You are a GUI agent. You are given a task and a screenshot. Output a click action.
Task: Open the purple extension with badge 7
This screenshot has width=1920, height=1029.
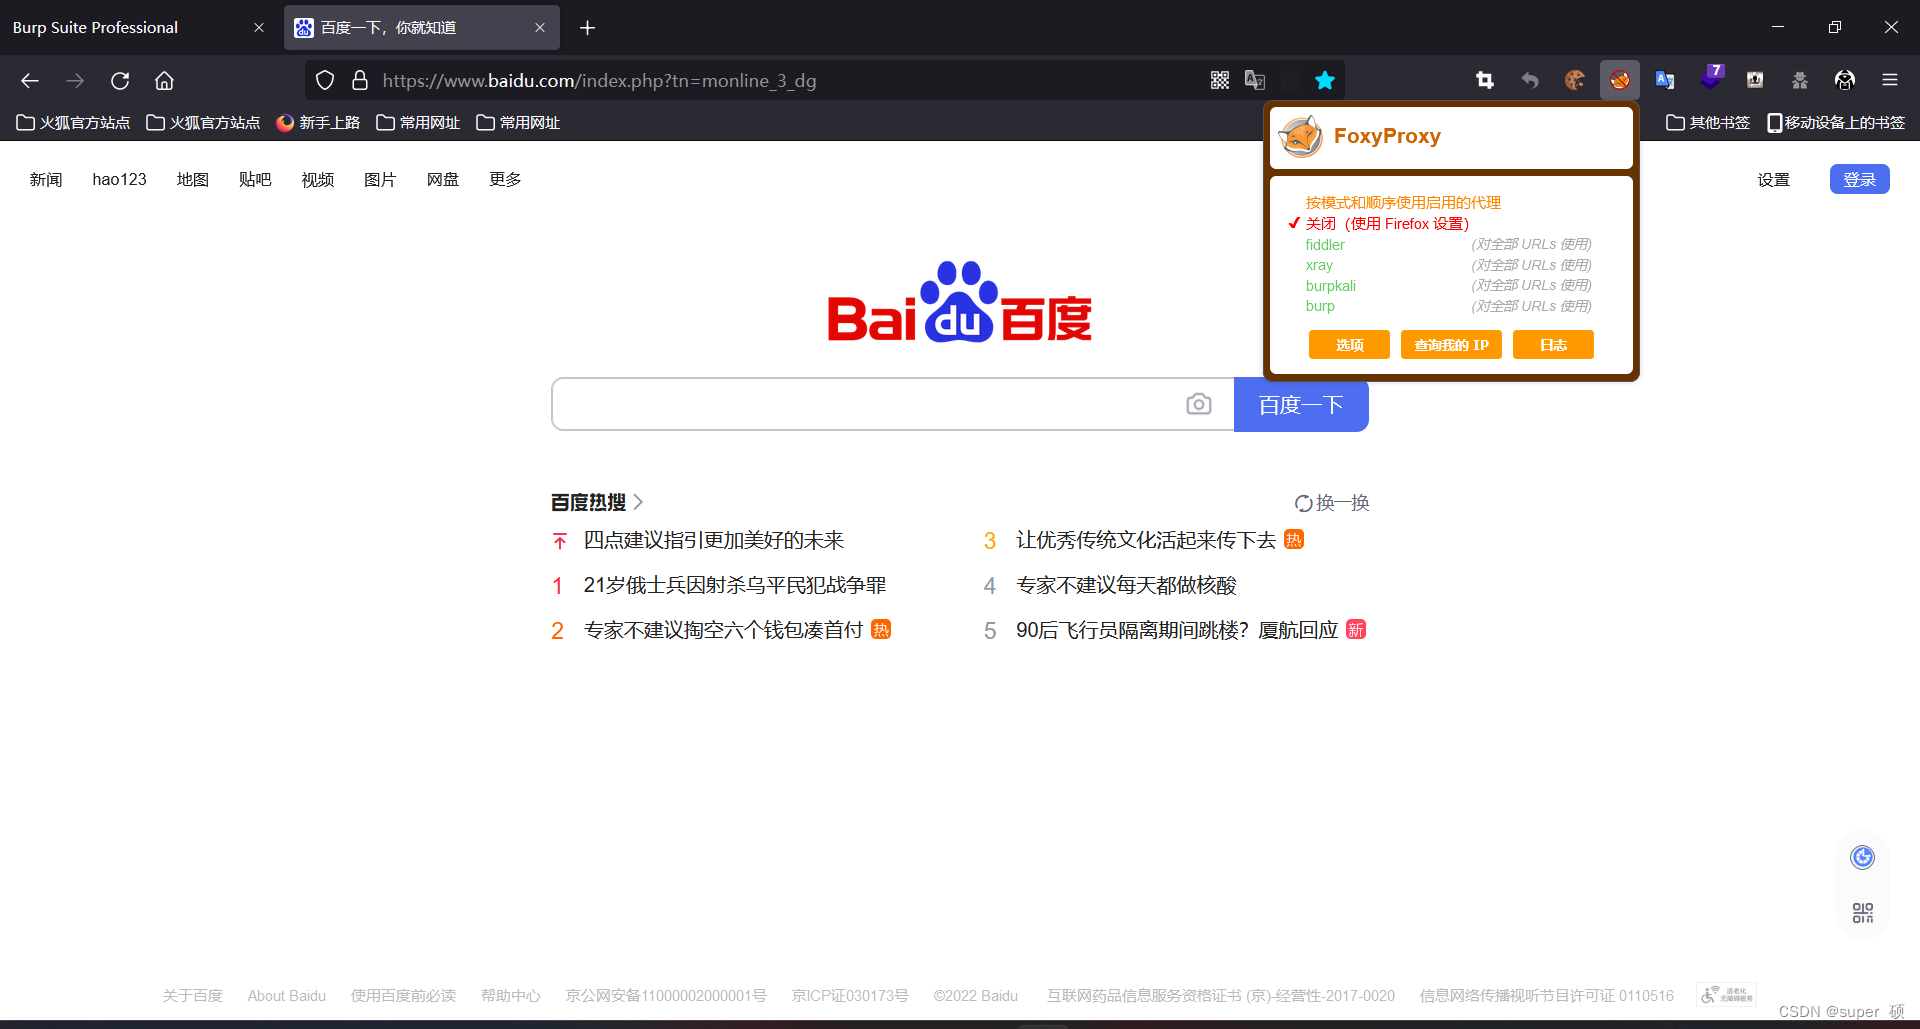click(1711, 79)
